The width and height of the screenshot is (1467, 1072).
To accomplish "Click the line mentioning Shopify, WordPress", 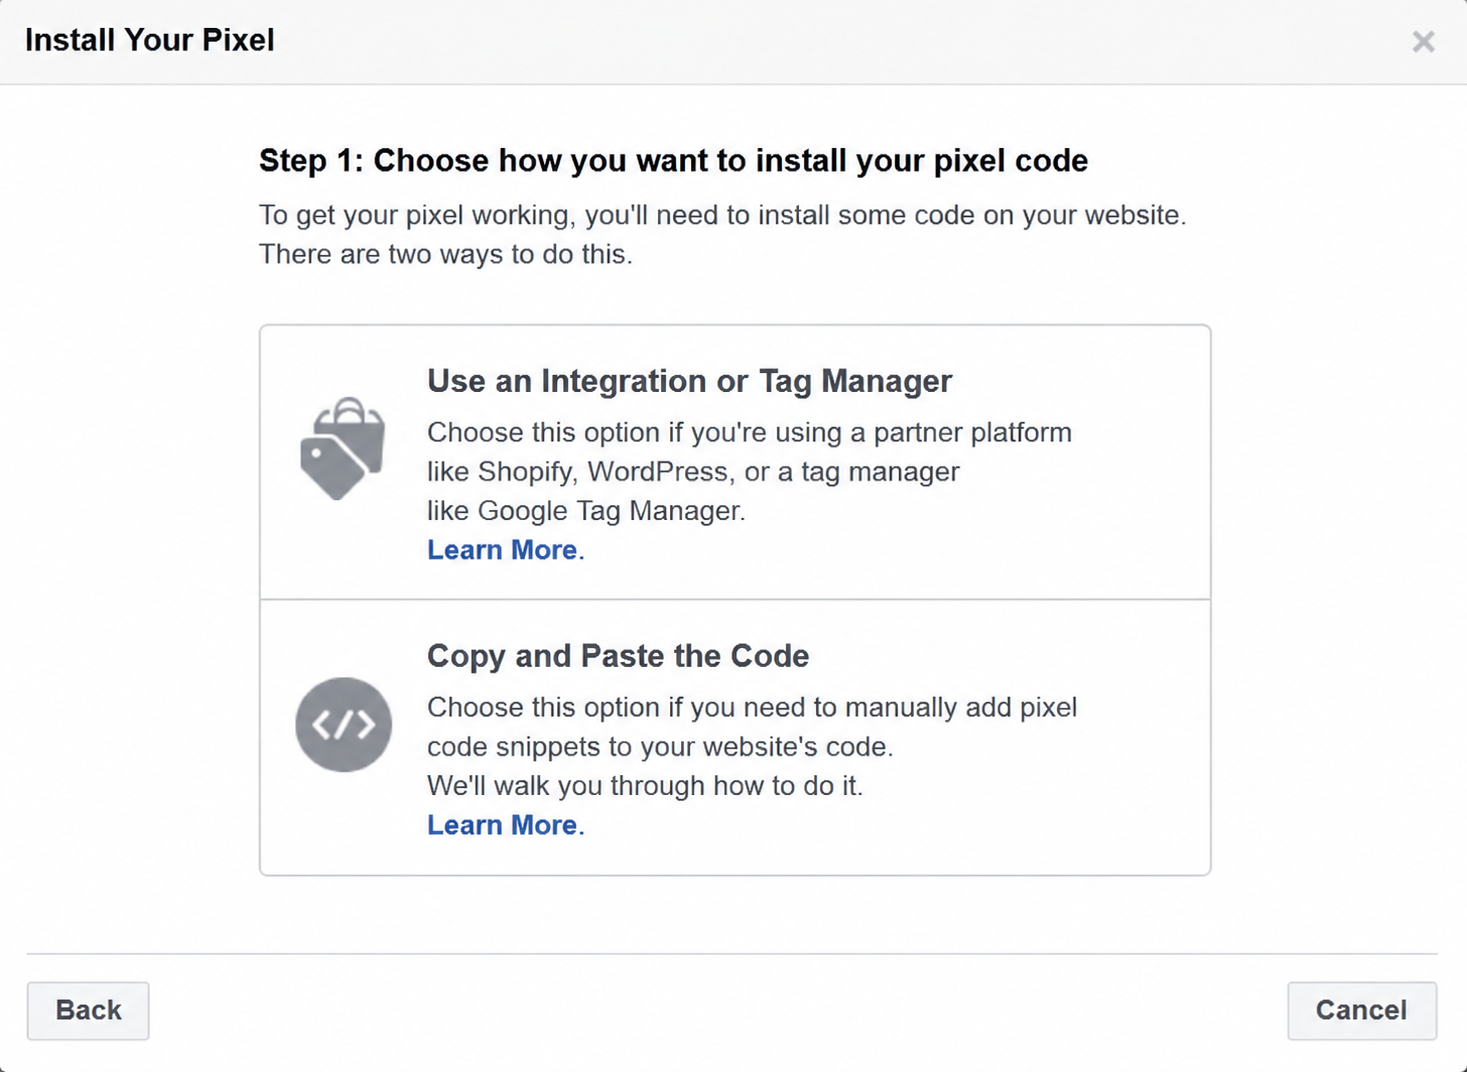I will (693, 472).
